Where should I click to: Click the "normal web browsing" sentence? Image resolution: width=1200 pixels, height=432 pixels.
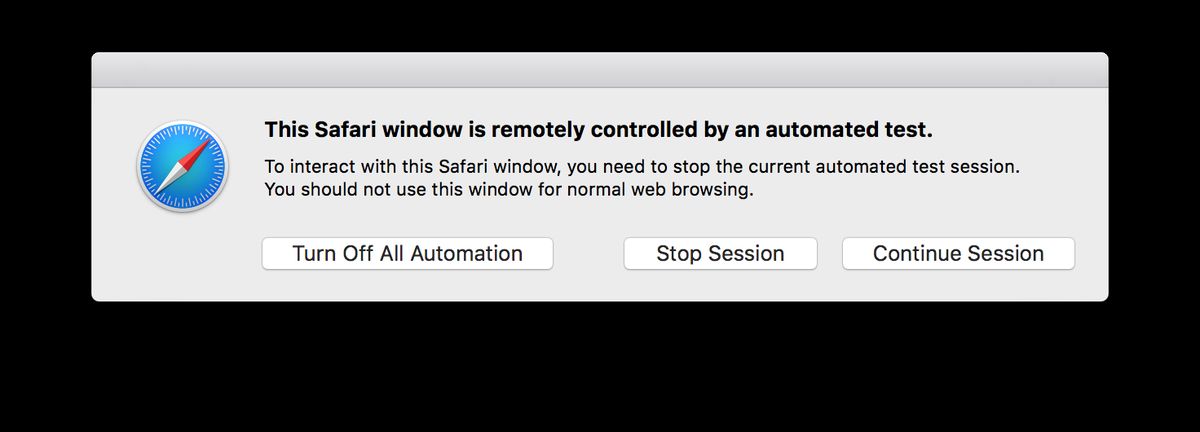pos(508,189)
